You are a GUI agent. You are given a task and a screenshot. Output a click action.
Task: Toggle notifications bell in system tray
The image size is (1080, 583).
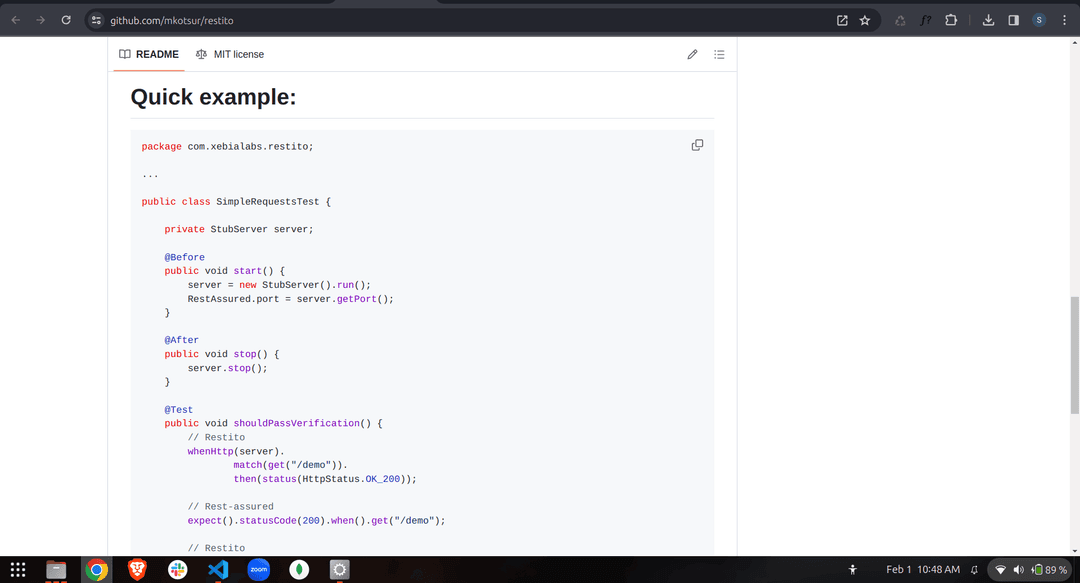coord(974,569)
